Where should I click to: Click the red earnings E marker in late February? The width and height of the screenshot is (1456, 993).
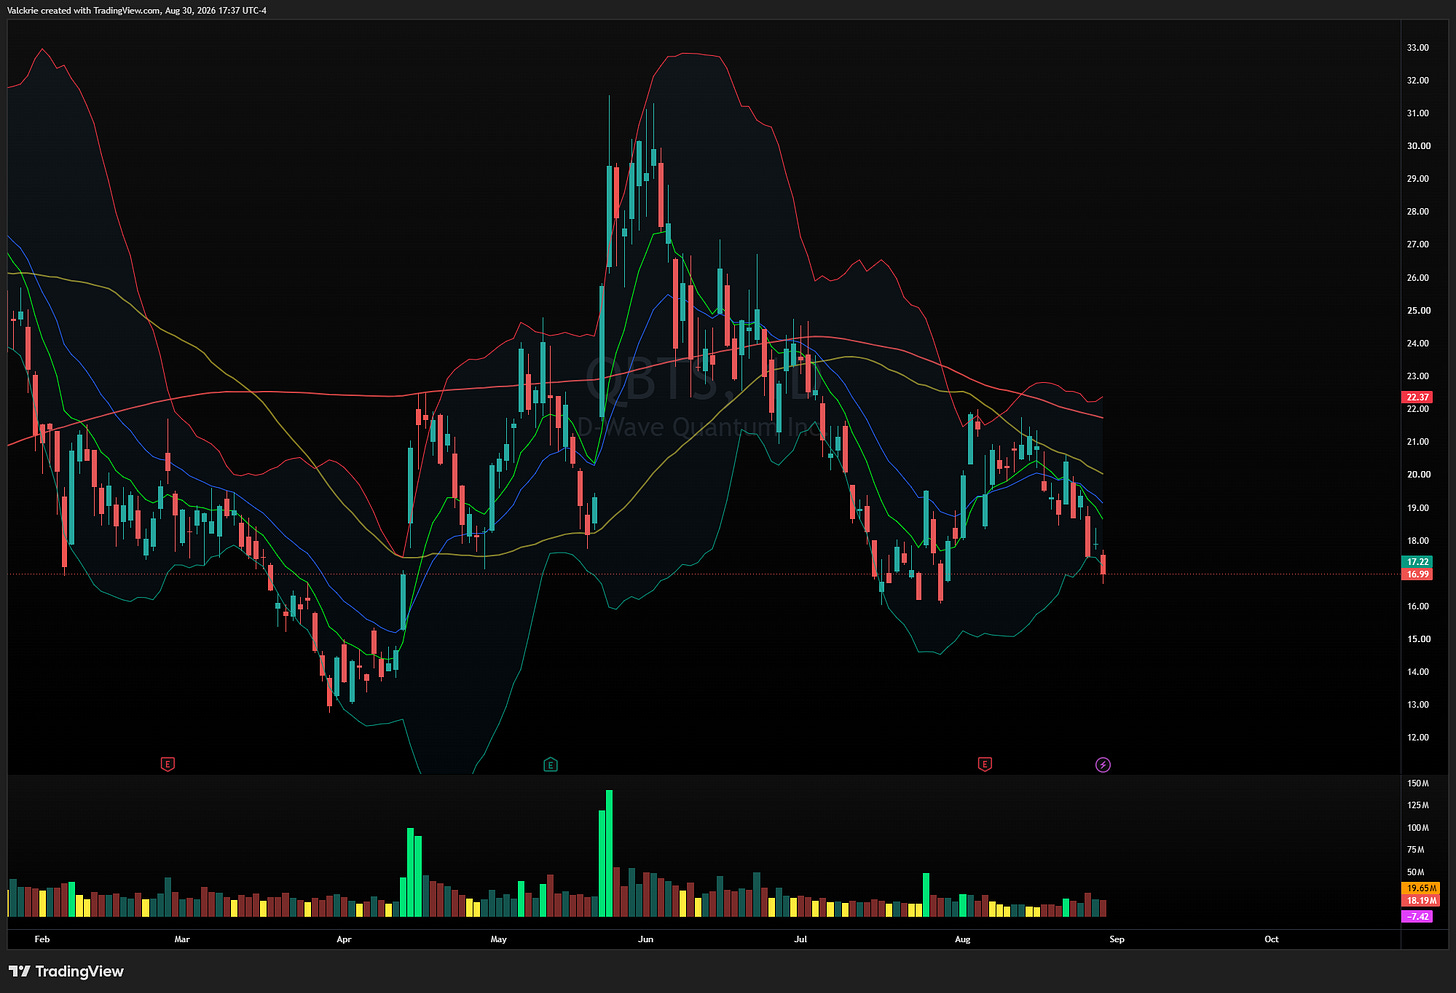(x=168, y=765)
